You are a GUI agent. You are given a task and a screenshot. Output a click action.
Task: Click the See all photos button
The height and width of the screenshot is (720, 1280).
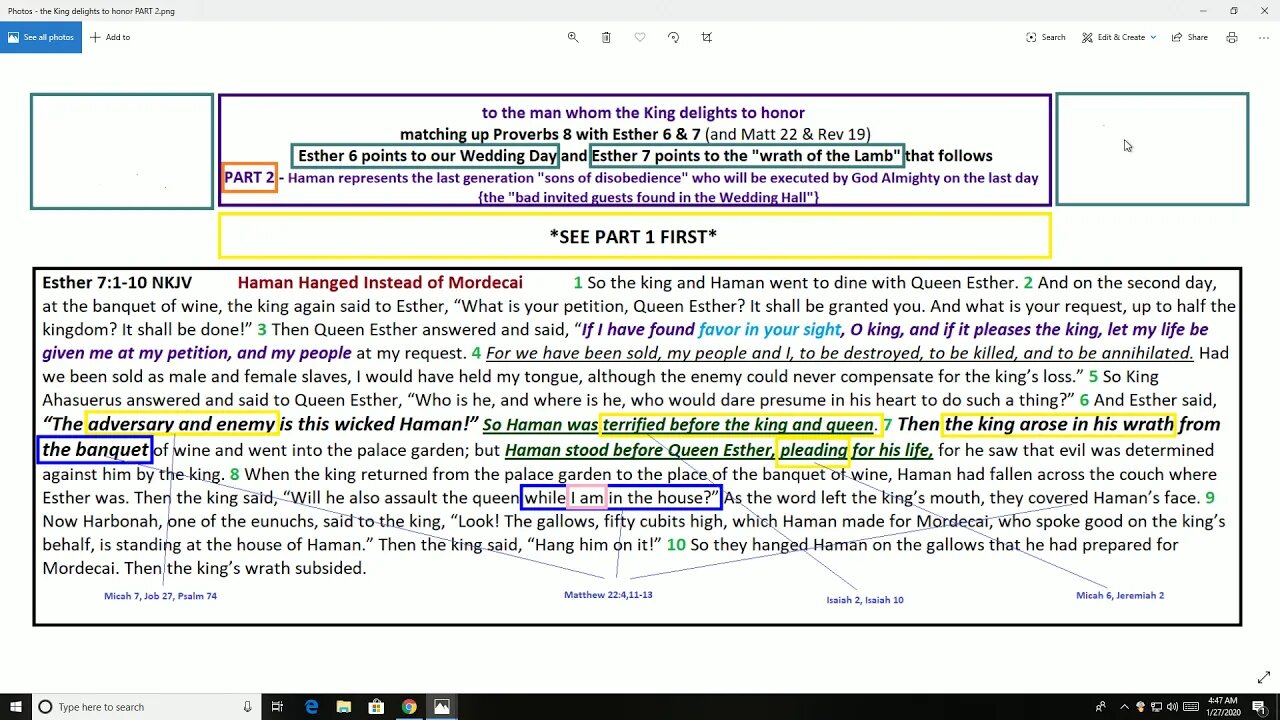(41, 37)
